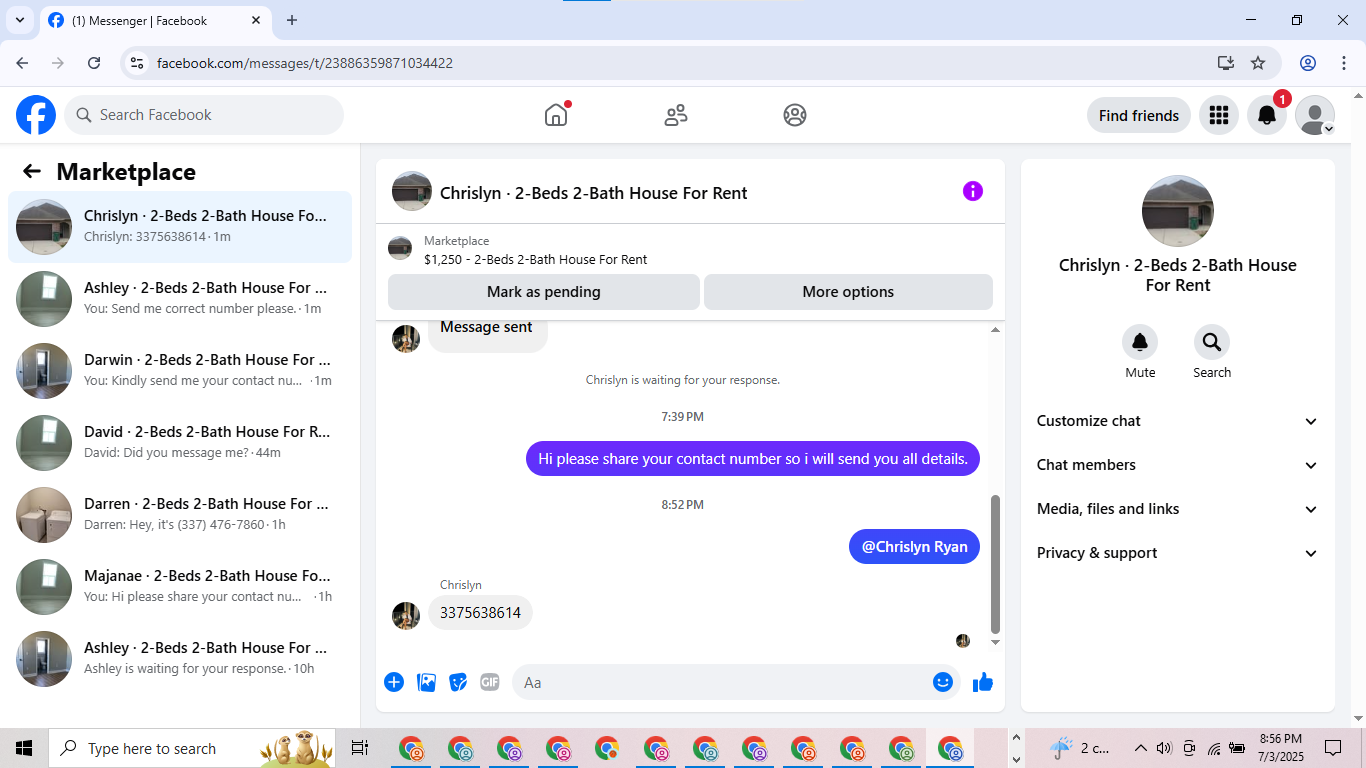1366x768 pixels.
Task: Search in conversation icon
Action: [1212, 342]
